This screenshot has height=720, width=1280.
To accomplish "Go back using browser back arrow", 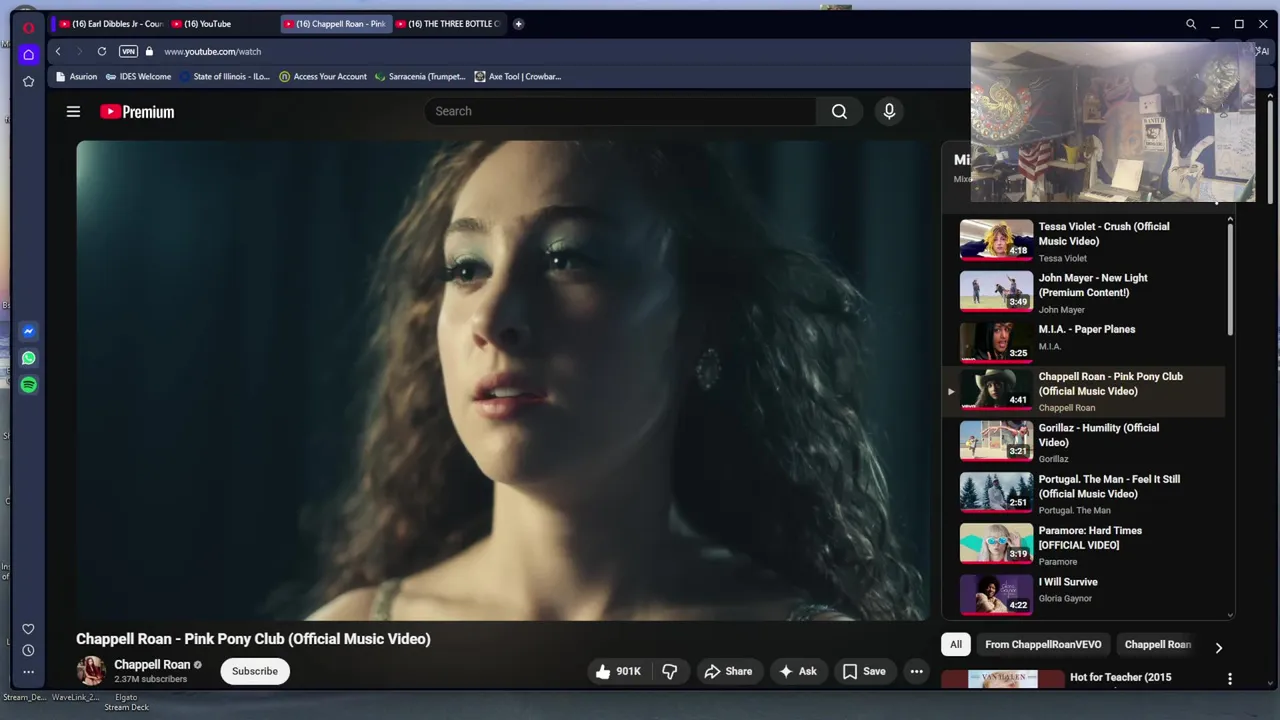I will click(x=58, y=51).
